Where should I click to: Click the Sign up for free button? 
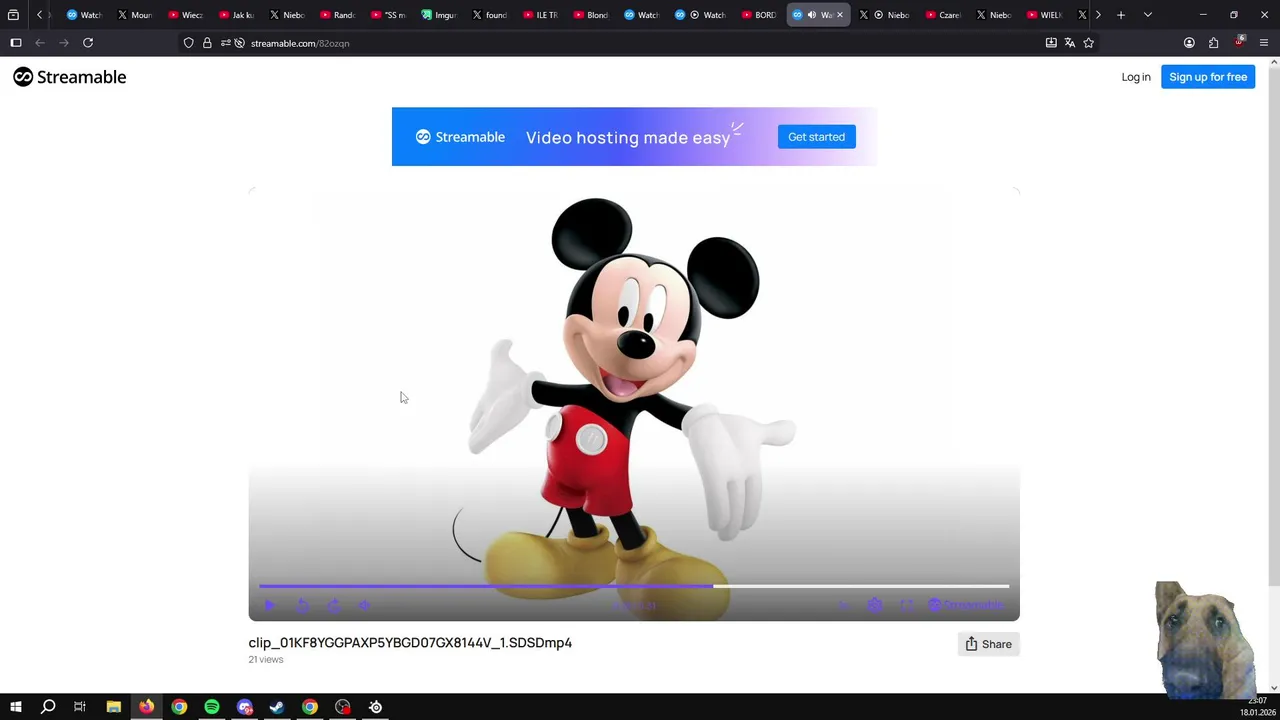[1208, 77]
